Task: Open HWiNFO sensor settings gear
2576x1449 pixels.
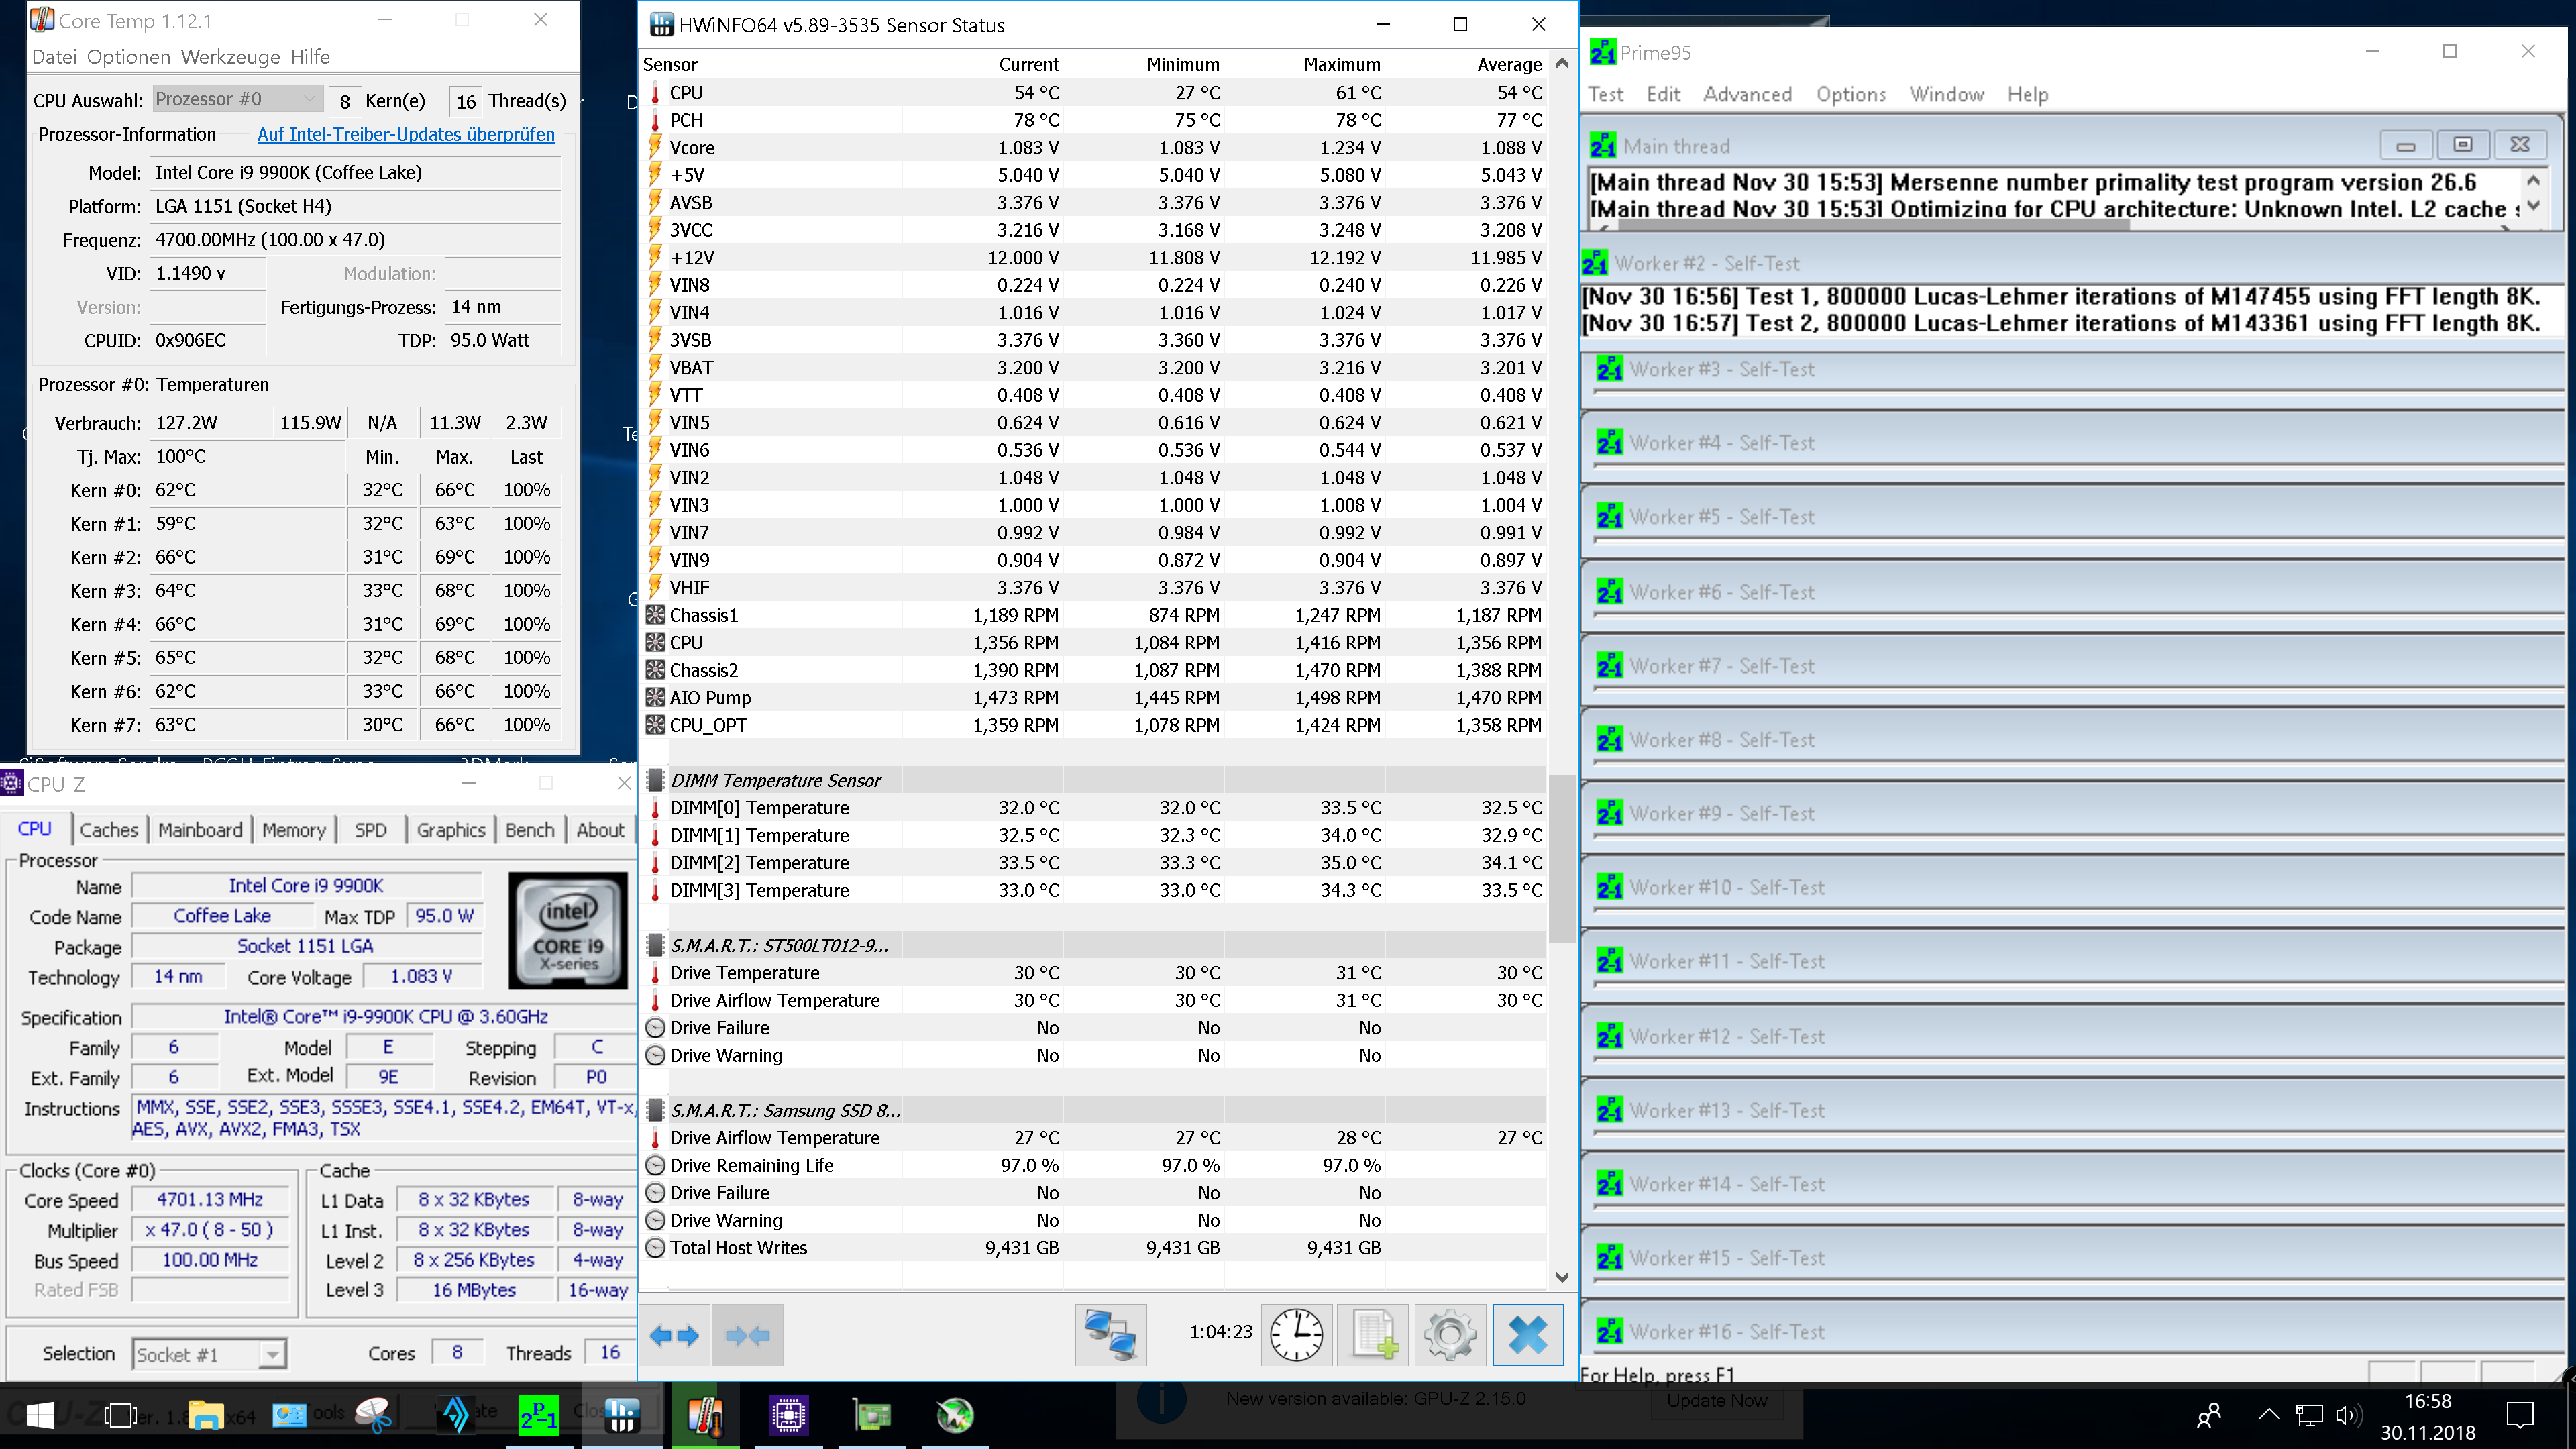Action: pyautogui.click(x=1450, y=1335)
